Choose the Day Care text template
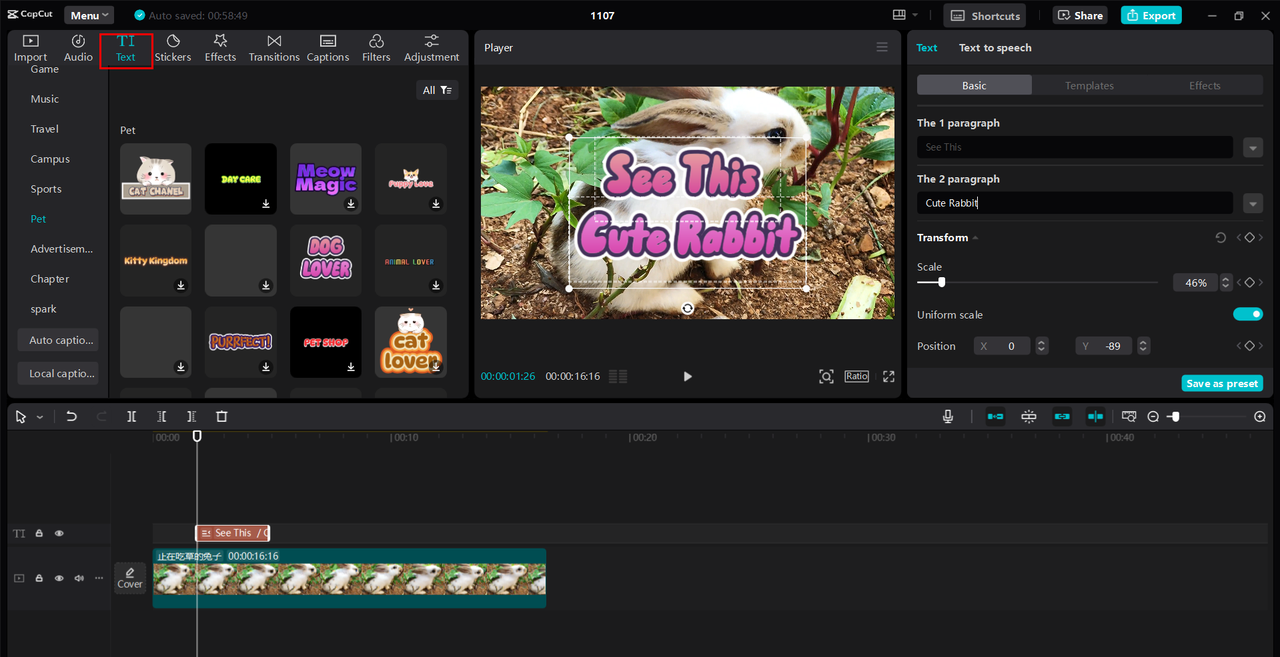 pos(241,179)
